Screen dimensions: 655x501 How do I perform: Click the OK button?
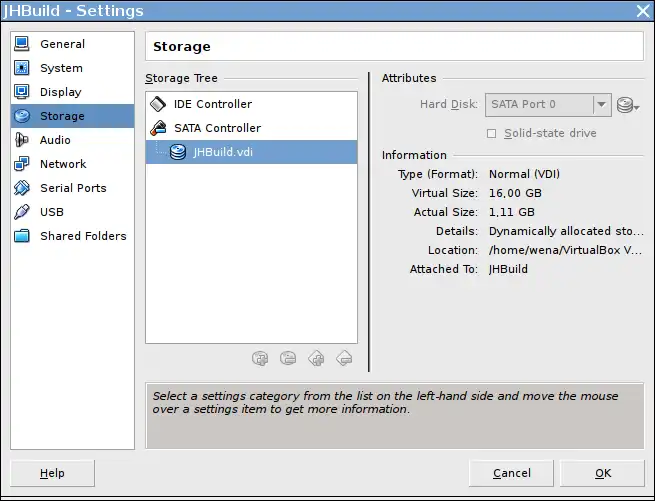click(x=602, y=473)
